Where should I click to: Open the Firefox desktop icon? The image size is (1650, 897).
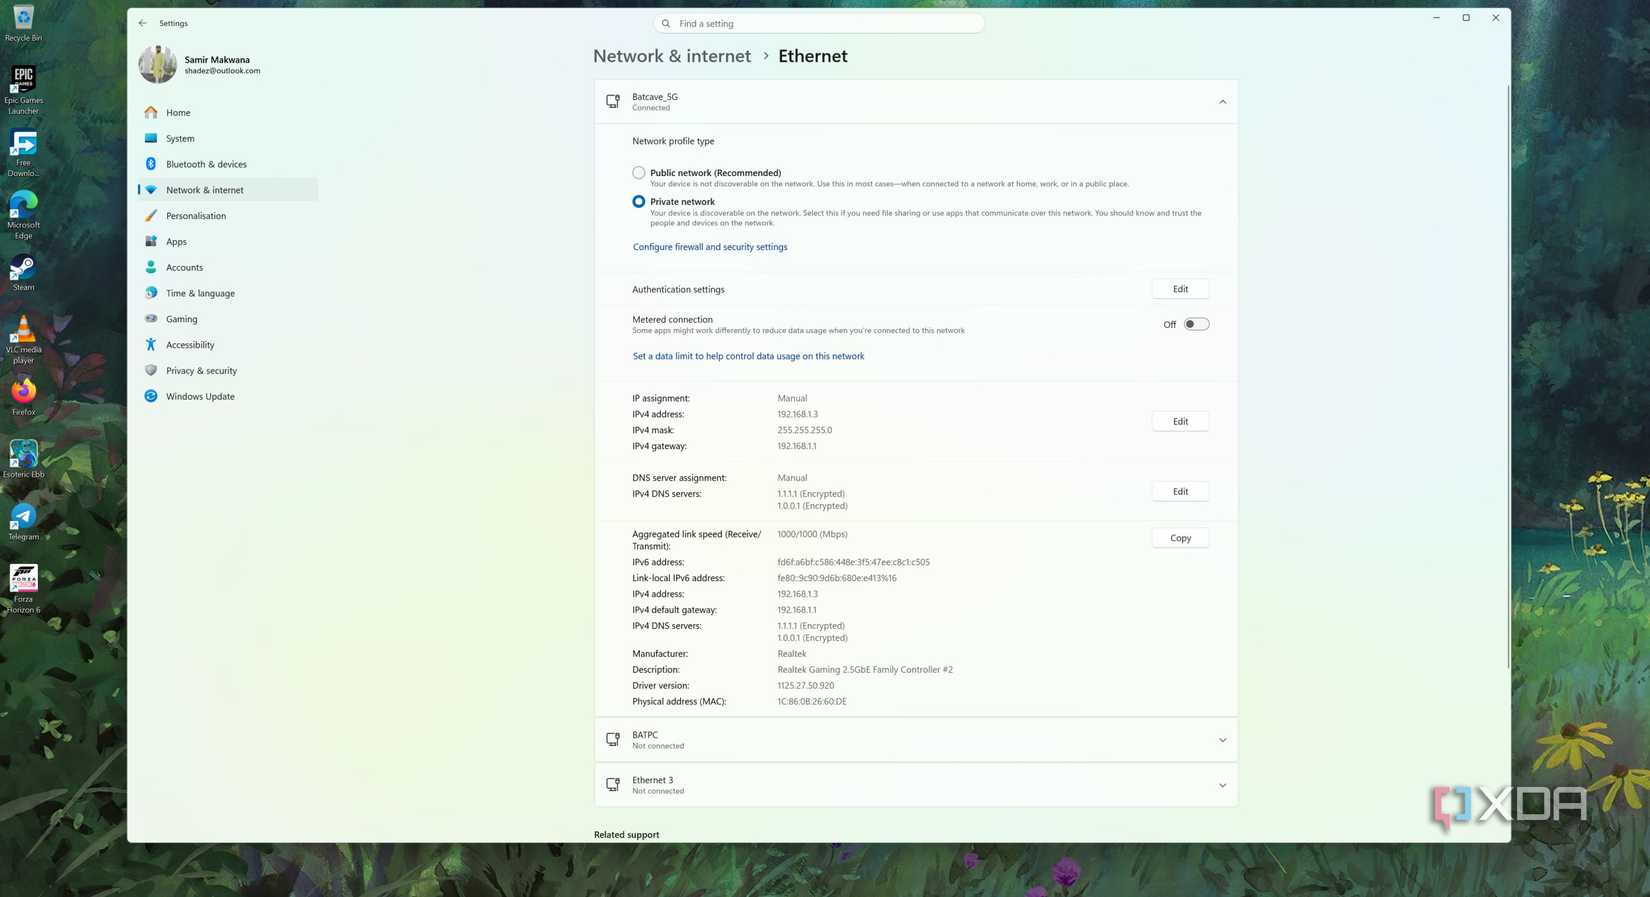tap(23, 397)
